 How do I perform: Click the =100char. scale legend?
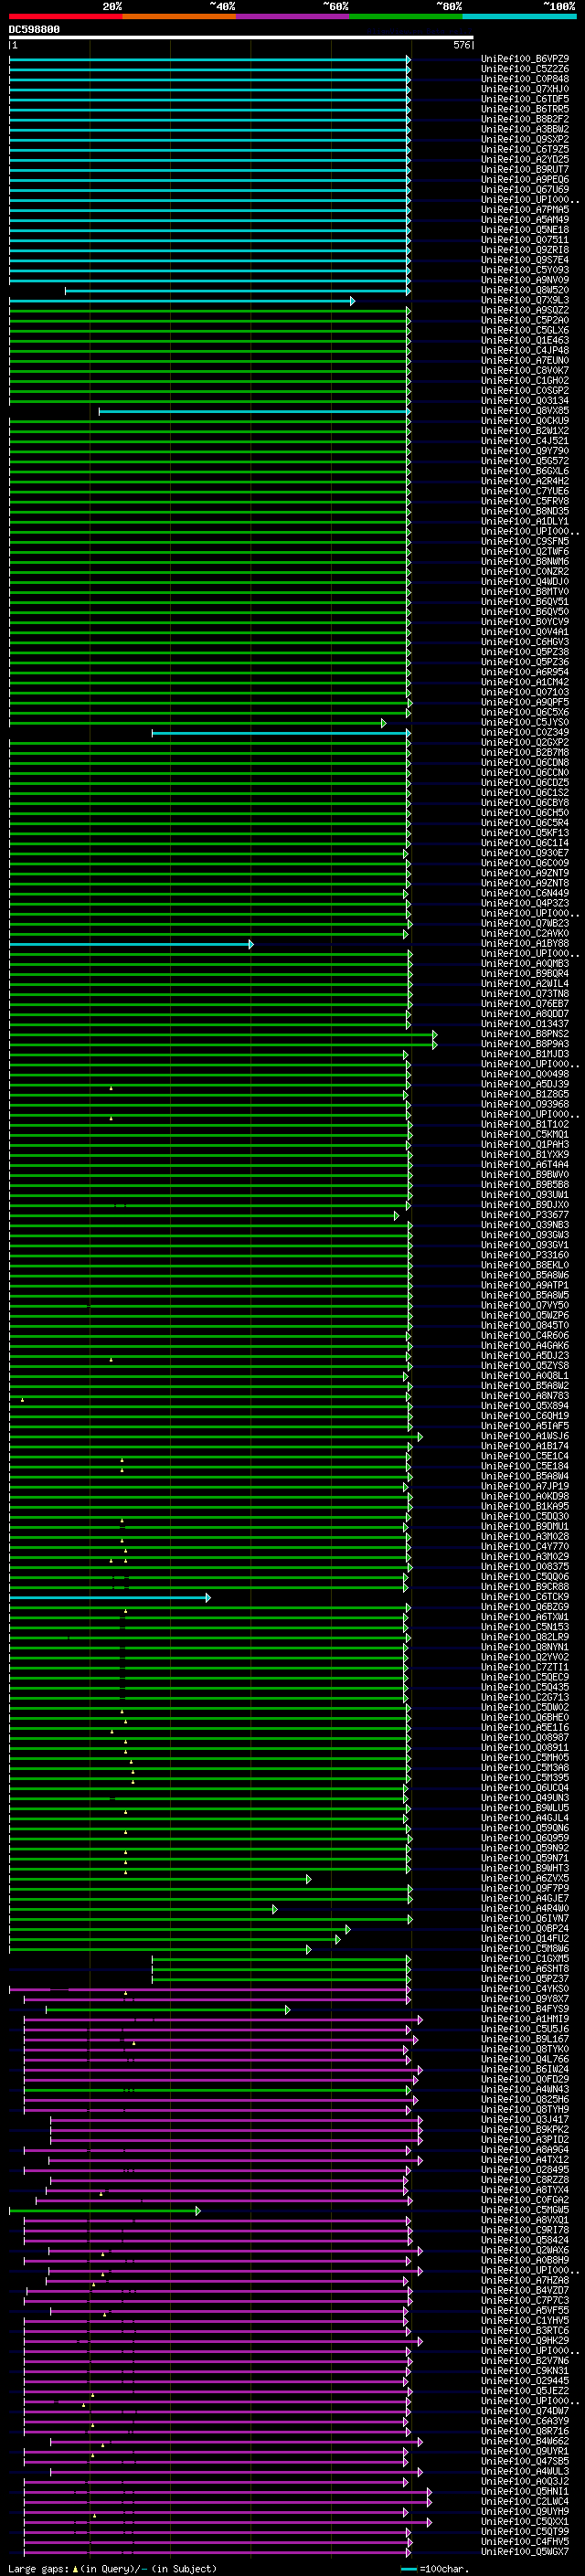[x=436, y=2569]
